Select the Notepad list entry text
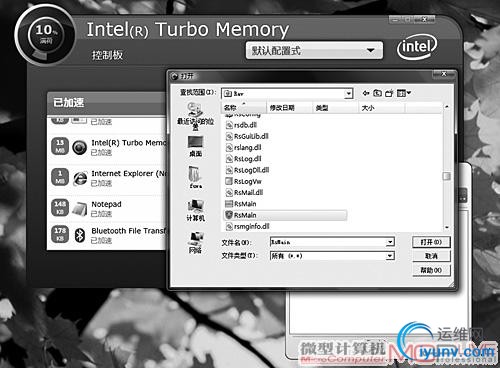This screenshot has width=500, height=368. click(106, 204)
